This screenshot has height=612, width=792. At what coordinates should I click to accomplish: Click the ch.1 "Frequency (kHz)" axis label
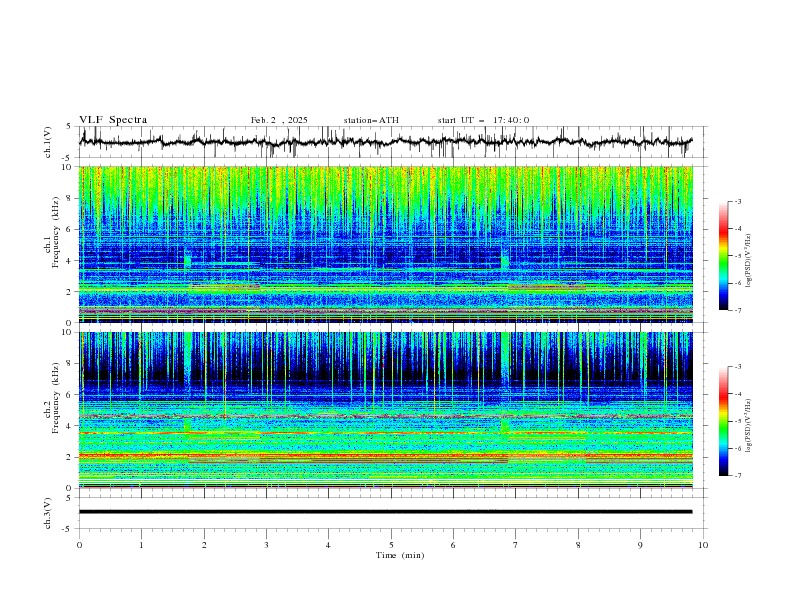57,232
